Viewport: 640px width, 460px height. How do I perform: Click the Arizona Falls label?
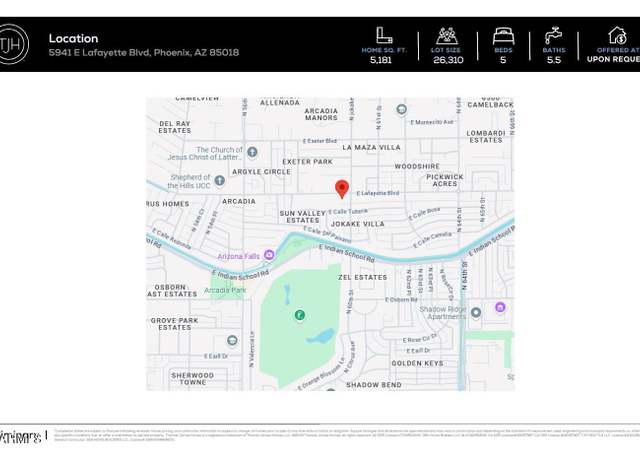click(238, 256)
